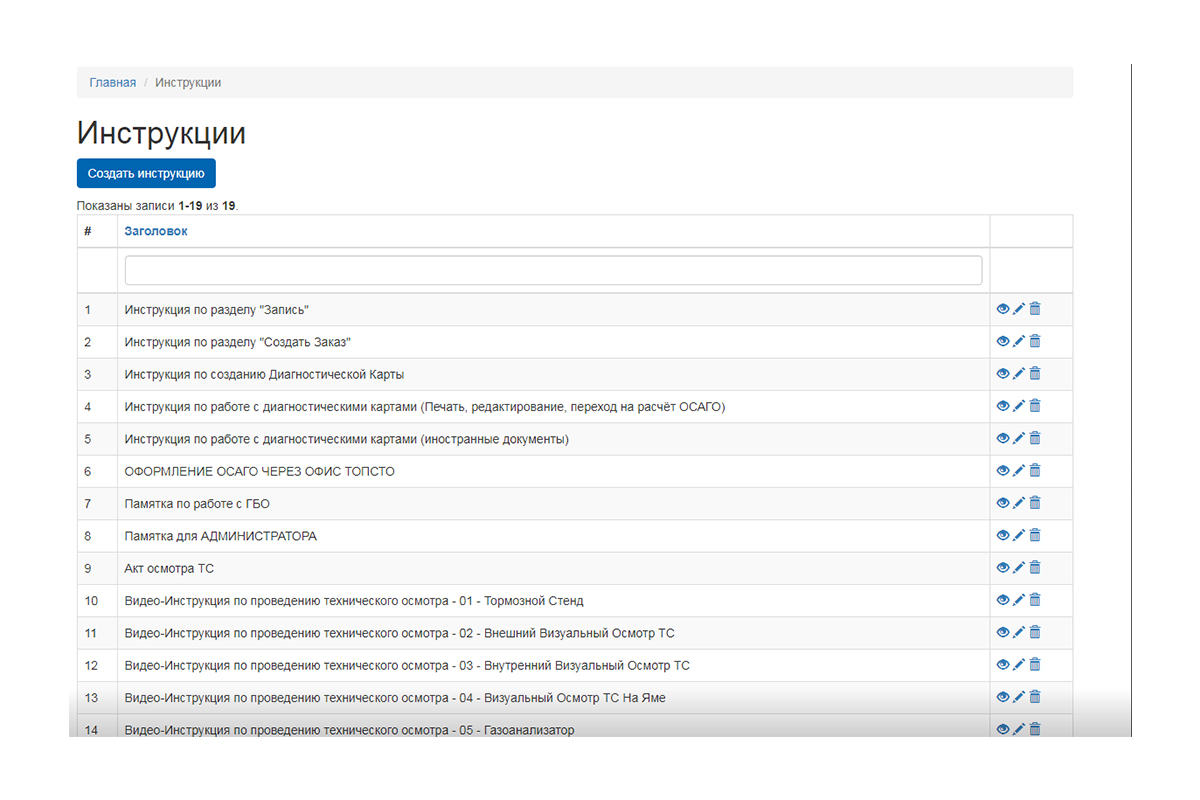The height and width of the screenshot is (800, 1200).
Task: Delete '03 - Внутренний Визуальный Осмотр ТС' trash icon
Action: (1035, 664)
